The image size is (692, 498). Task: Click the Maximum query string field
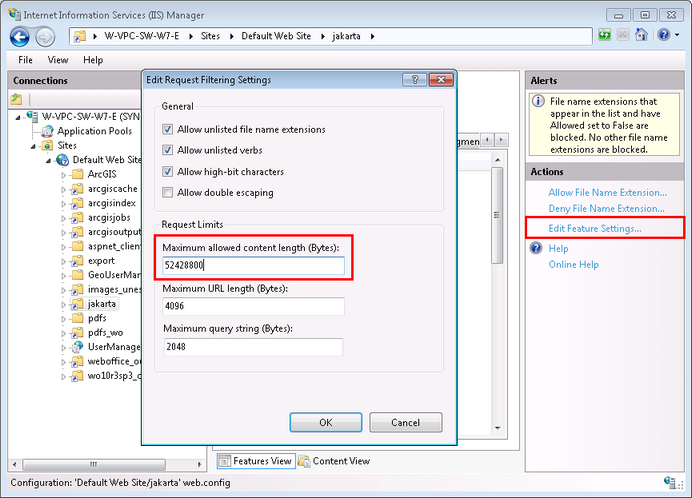(x=253, y=347)
